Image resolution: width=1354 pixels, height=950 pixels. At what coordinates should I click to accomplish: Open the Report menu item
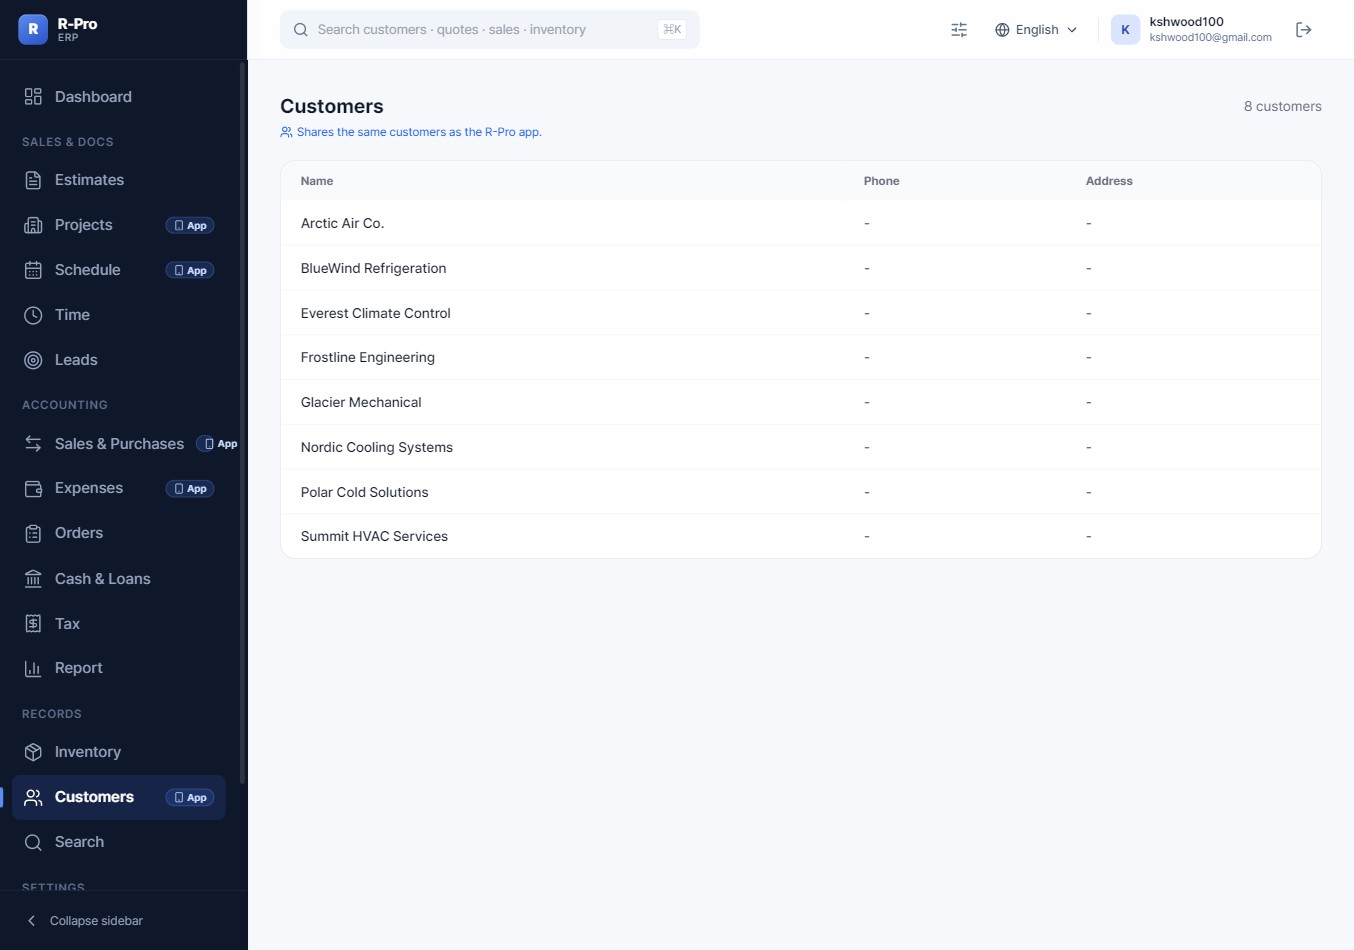(119, 668)
